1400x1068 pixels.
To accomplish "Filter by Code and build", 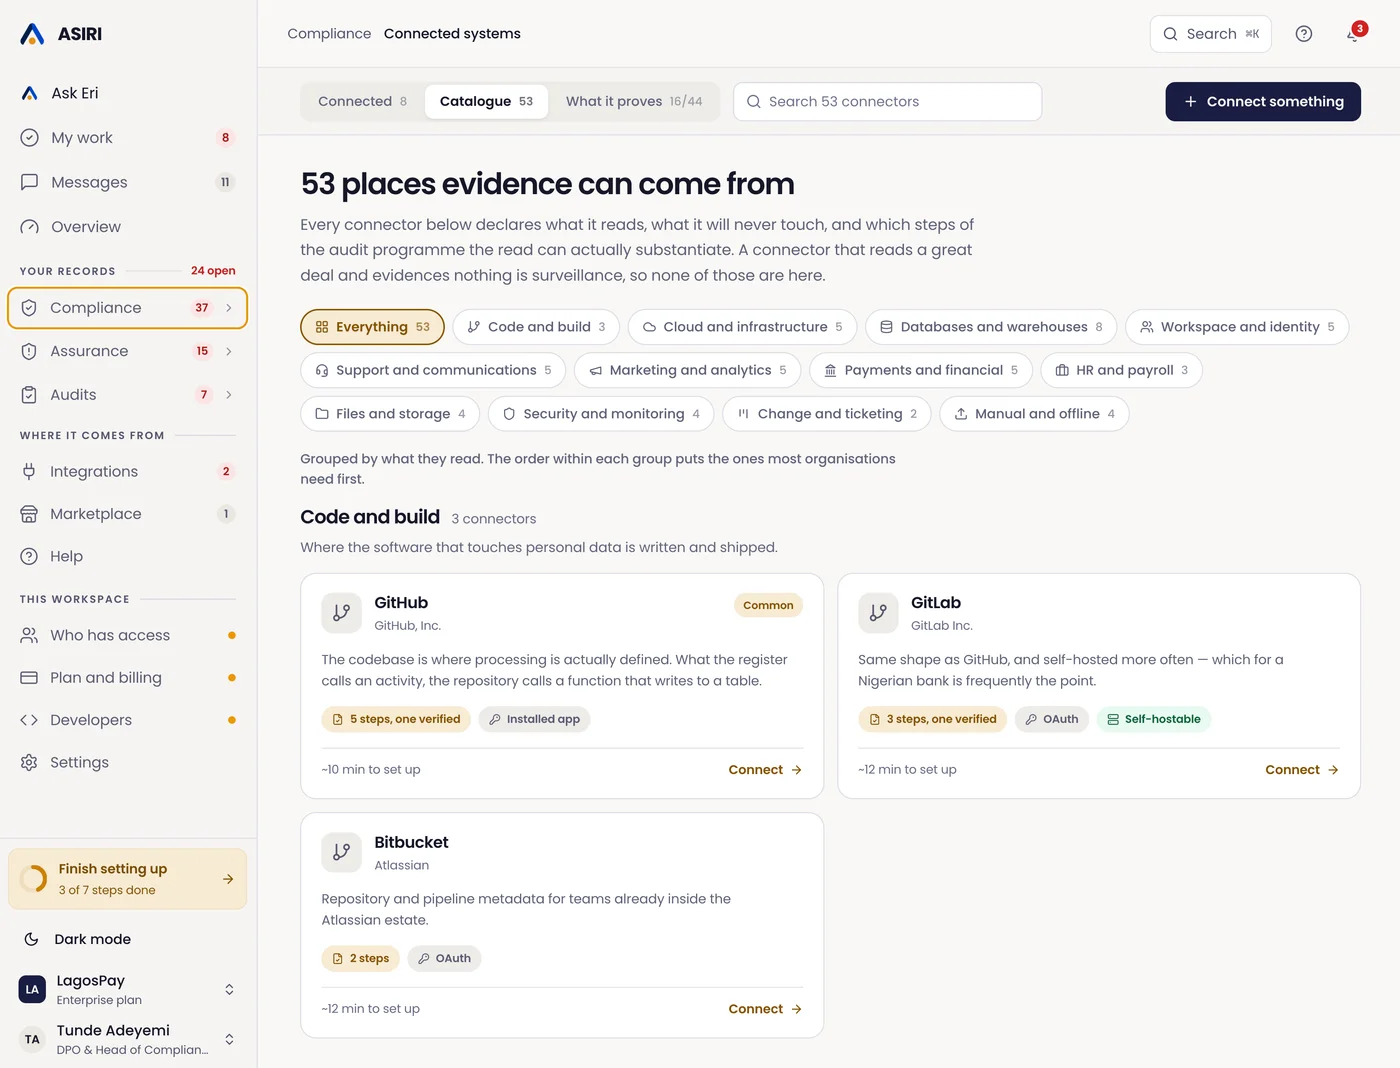I will click(536, 327).
